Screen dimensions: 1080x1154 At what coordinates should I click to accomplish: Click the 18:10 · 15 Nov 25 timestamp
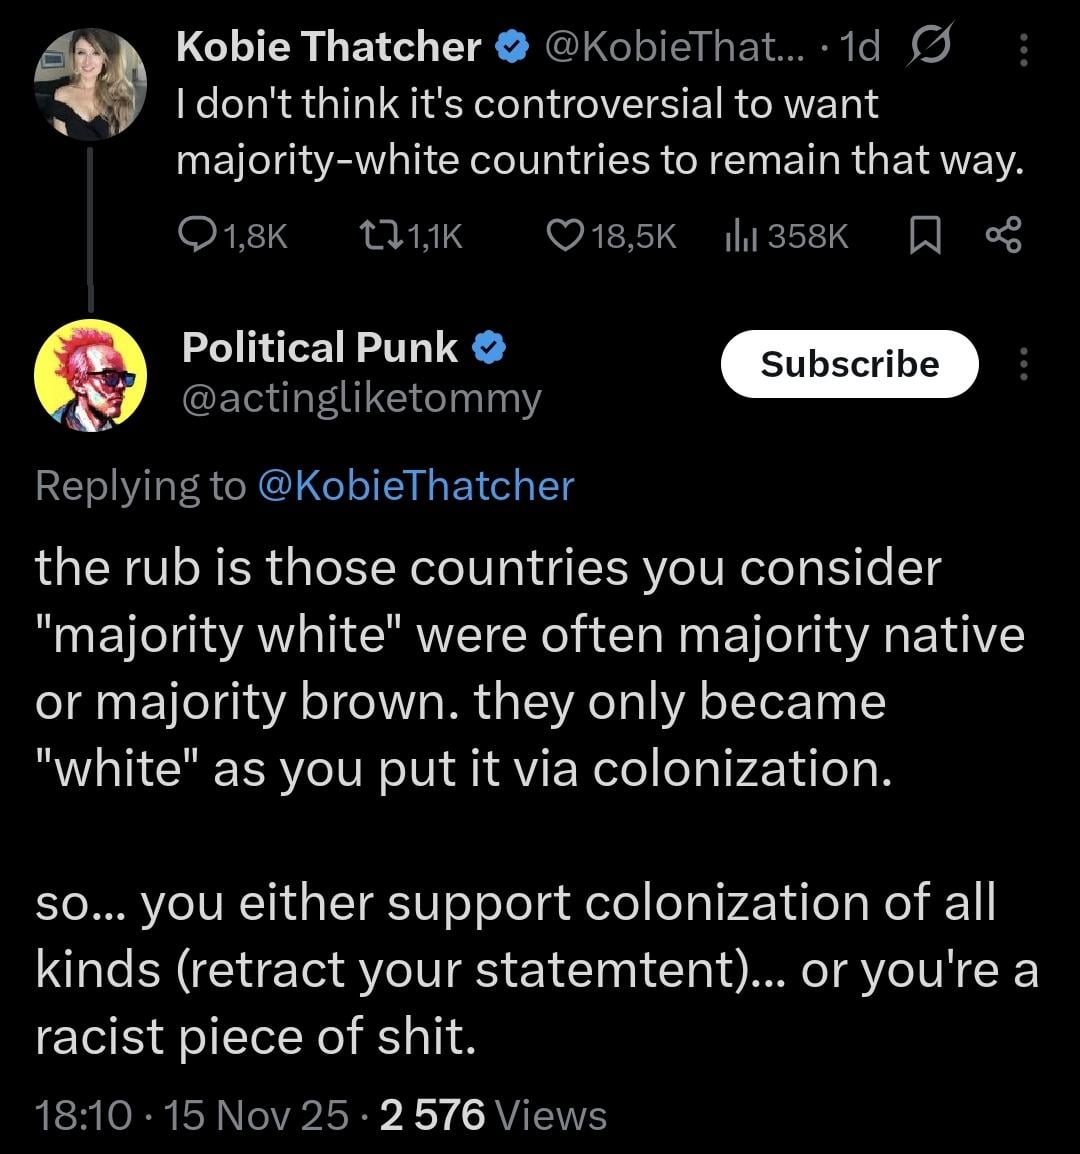[x=192, y=1115]
